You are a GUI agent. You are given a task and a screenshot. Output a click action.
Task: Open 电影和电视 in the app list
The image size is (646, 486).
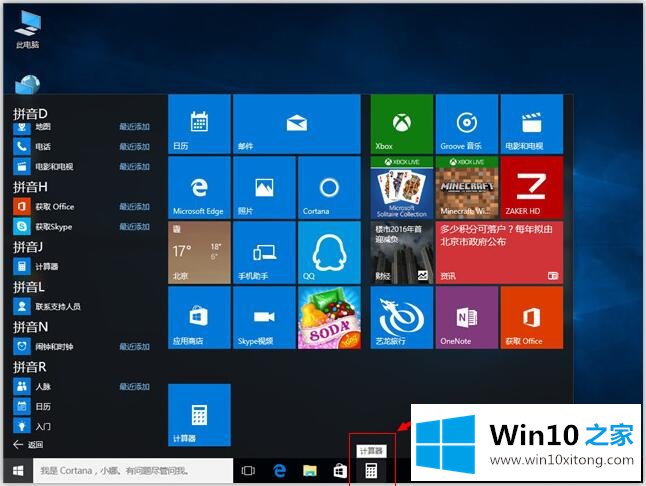click(x=82, y=166)
